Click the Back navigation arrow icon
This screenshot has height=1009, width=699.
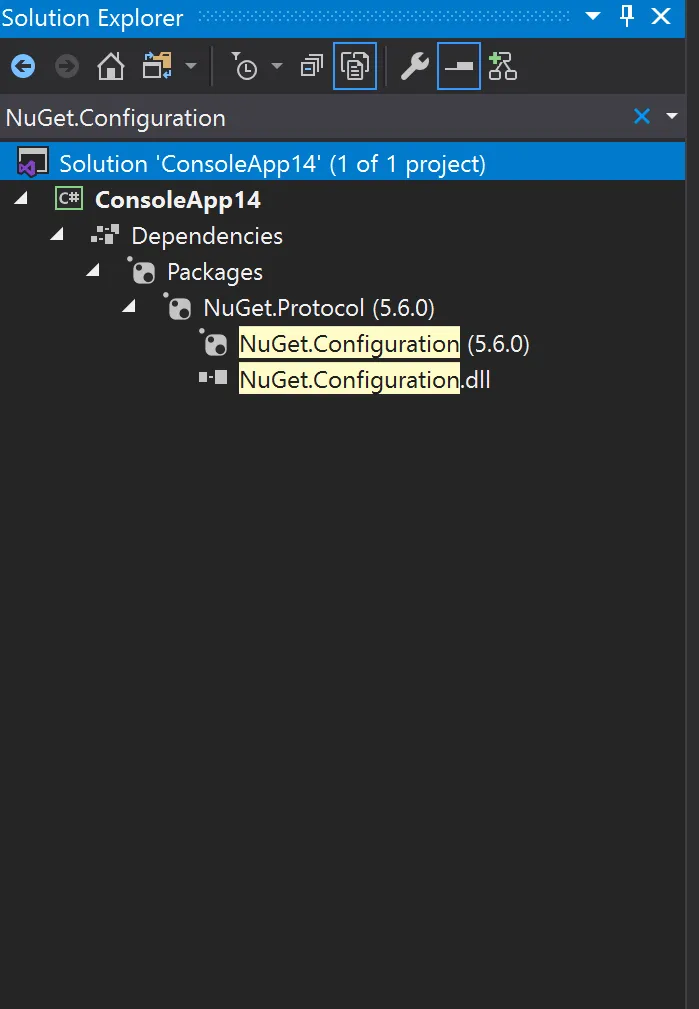[x=23, y=66]
